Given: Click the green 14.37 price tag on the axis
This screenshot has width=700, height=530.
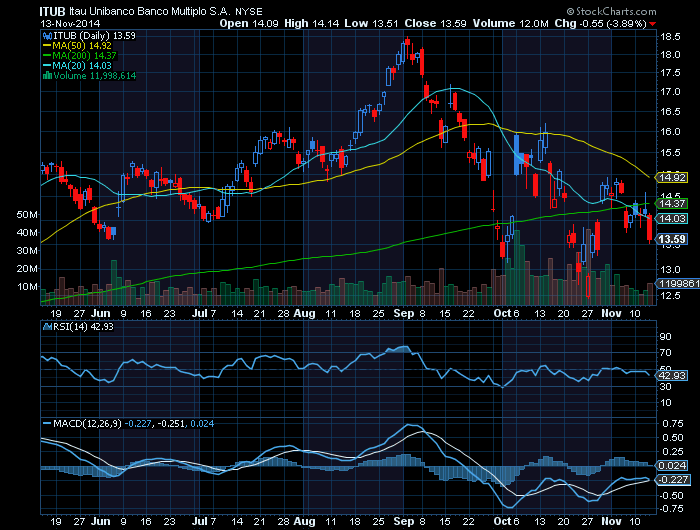Looking at the screenshot, I should (672, 204).
